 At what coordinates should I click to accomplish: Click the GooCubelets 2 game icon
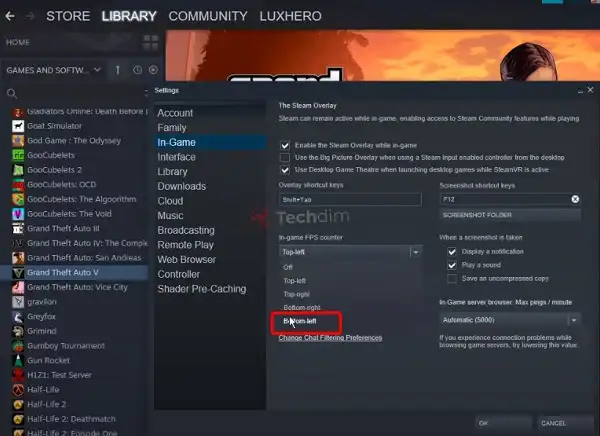(18, 170)
